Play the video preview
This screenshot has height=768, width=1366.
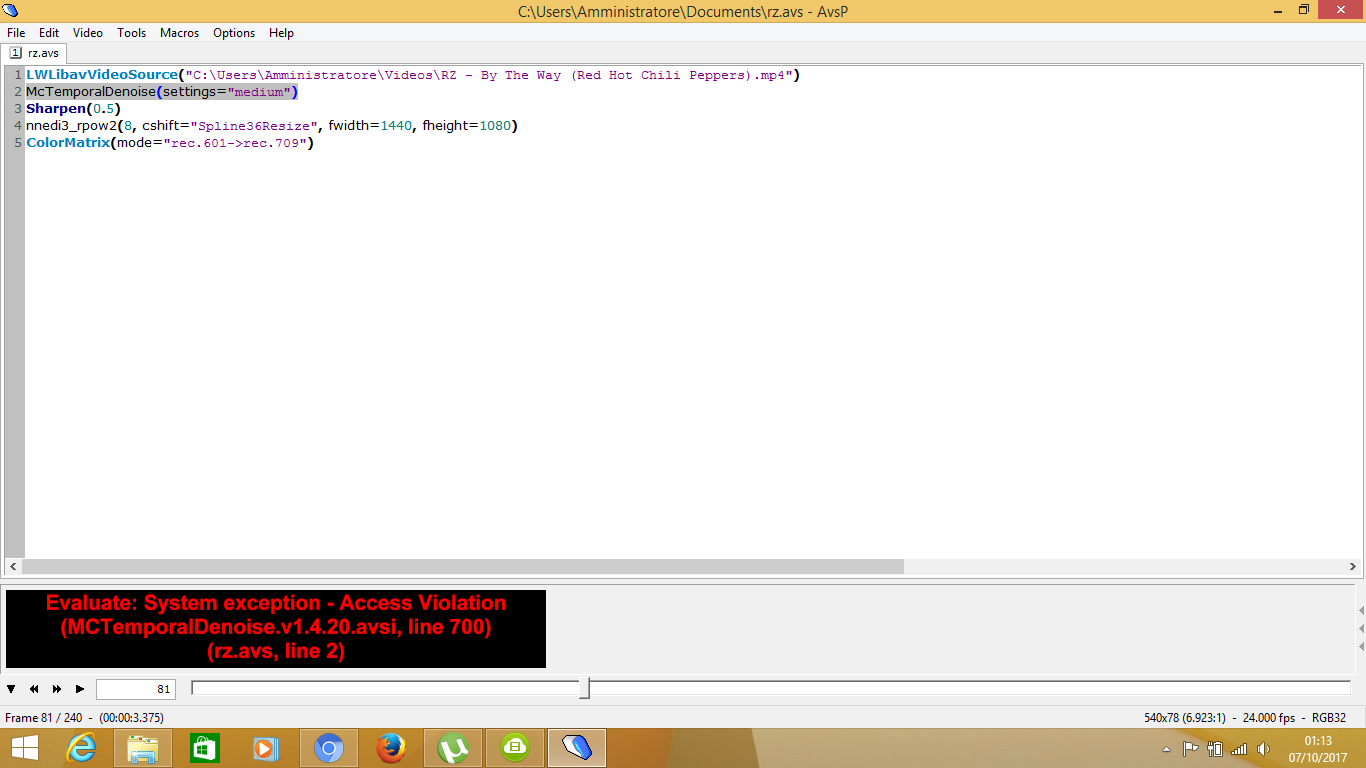tap(80, 689)
